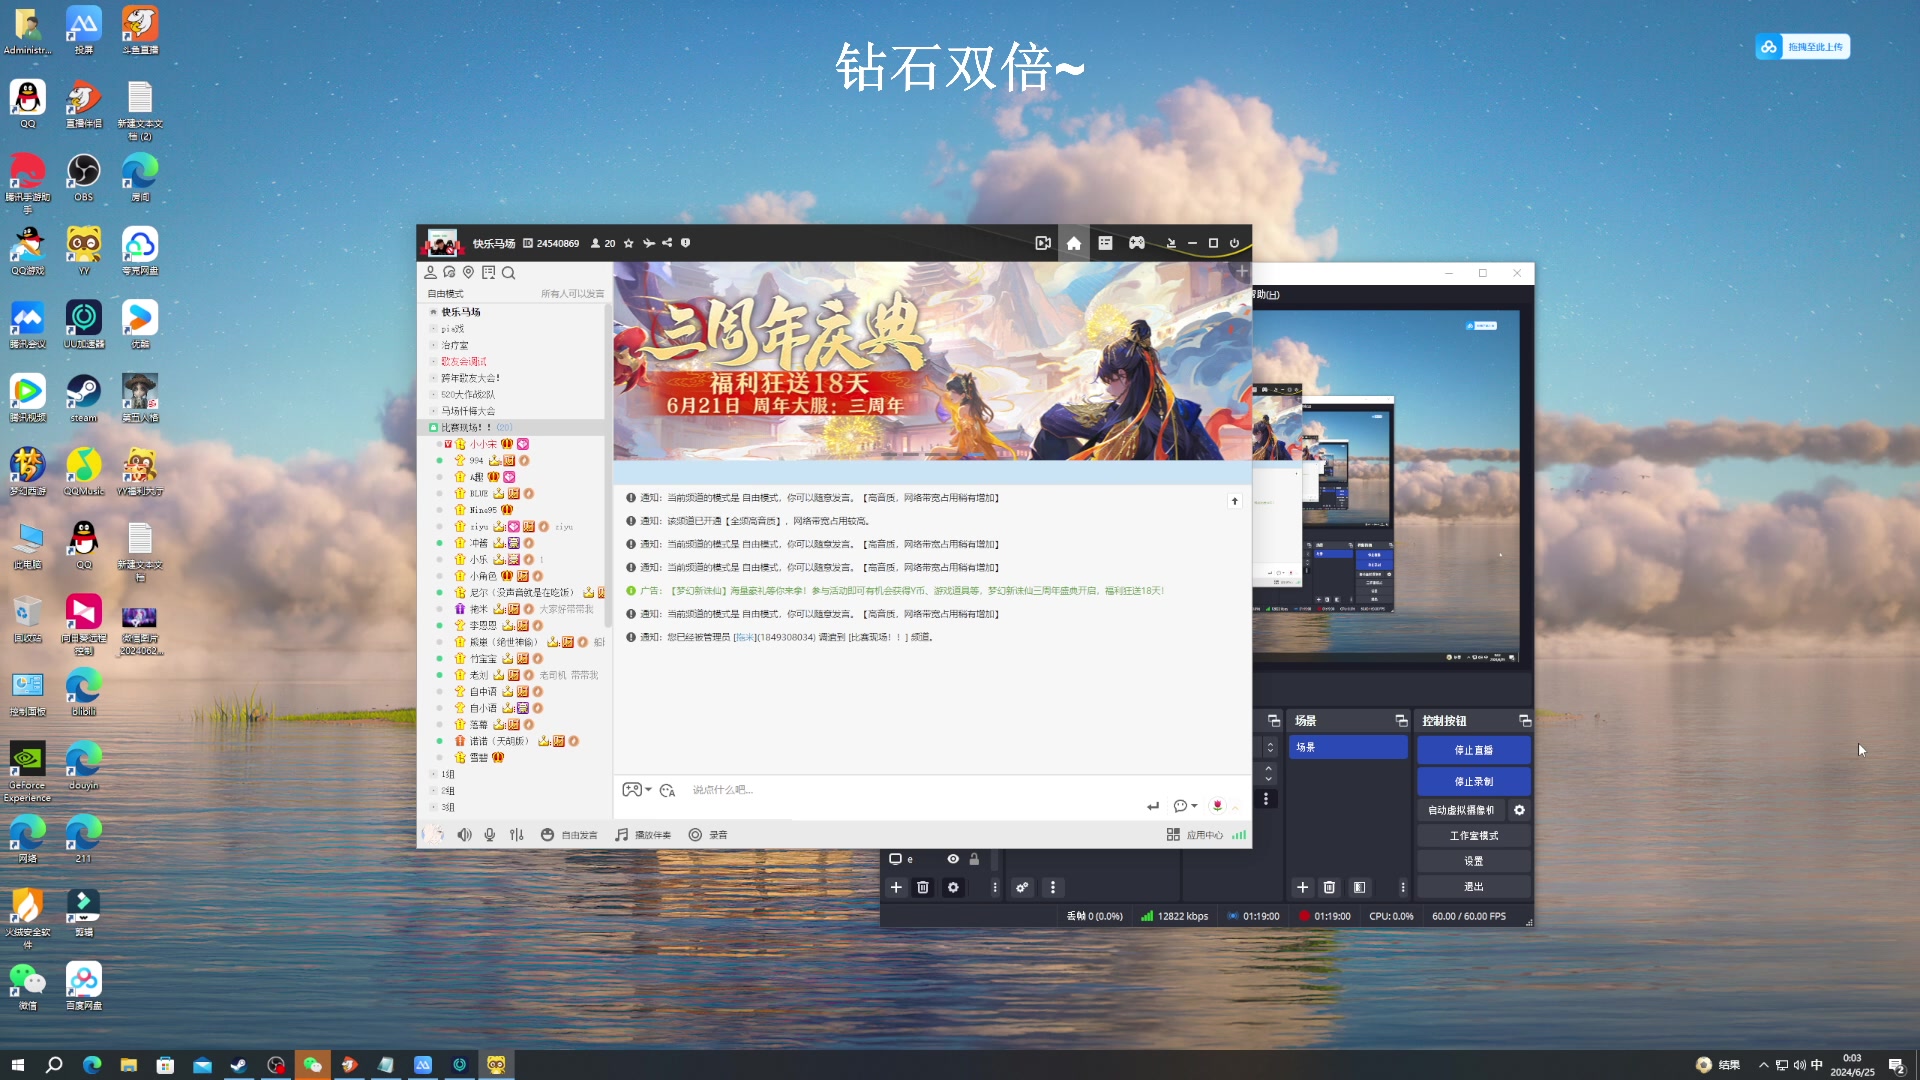1920x1080 pixels.
Task: Unlock source e via the lock toggle
Action: 974,859
